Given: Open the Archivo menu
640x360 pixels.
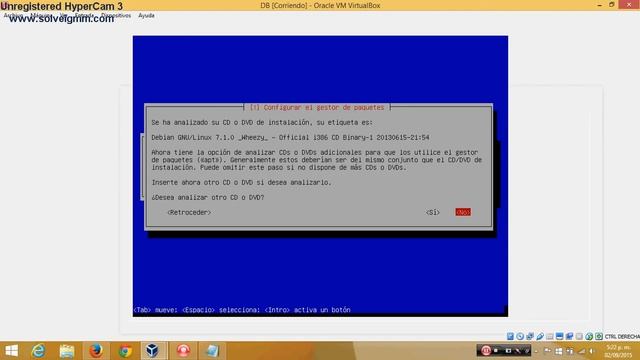Looking at the screenshot, I should point(13,16).
